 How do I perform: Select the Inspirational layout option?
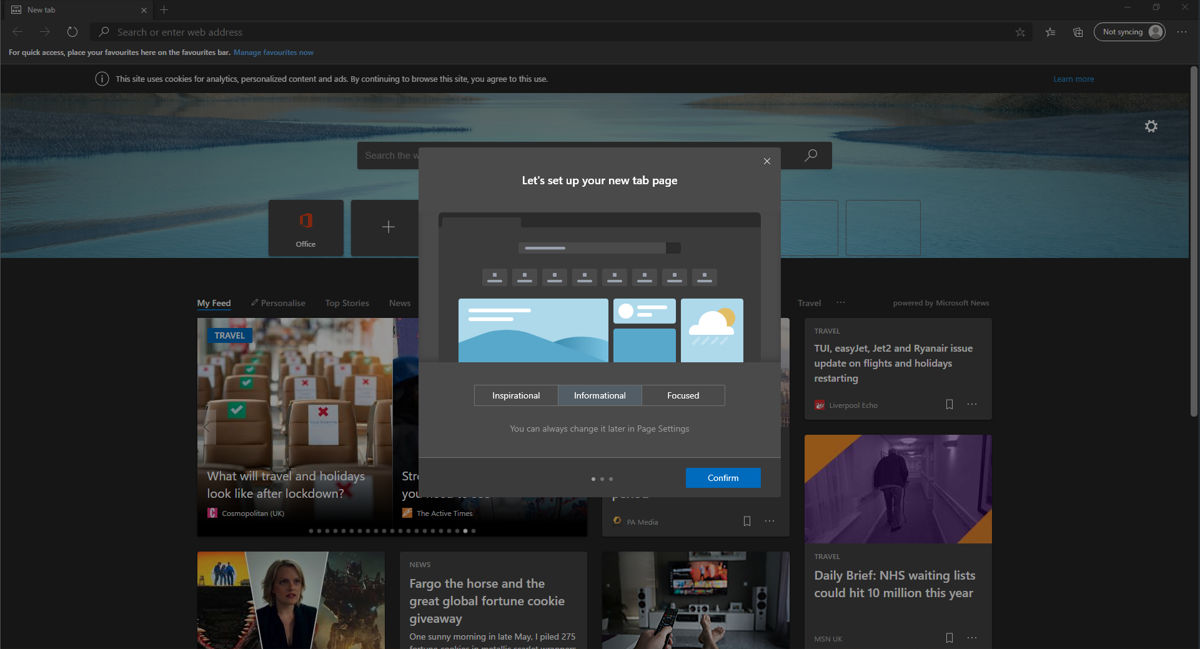coord(516,396)
